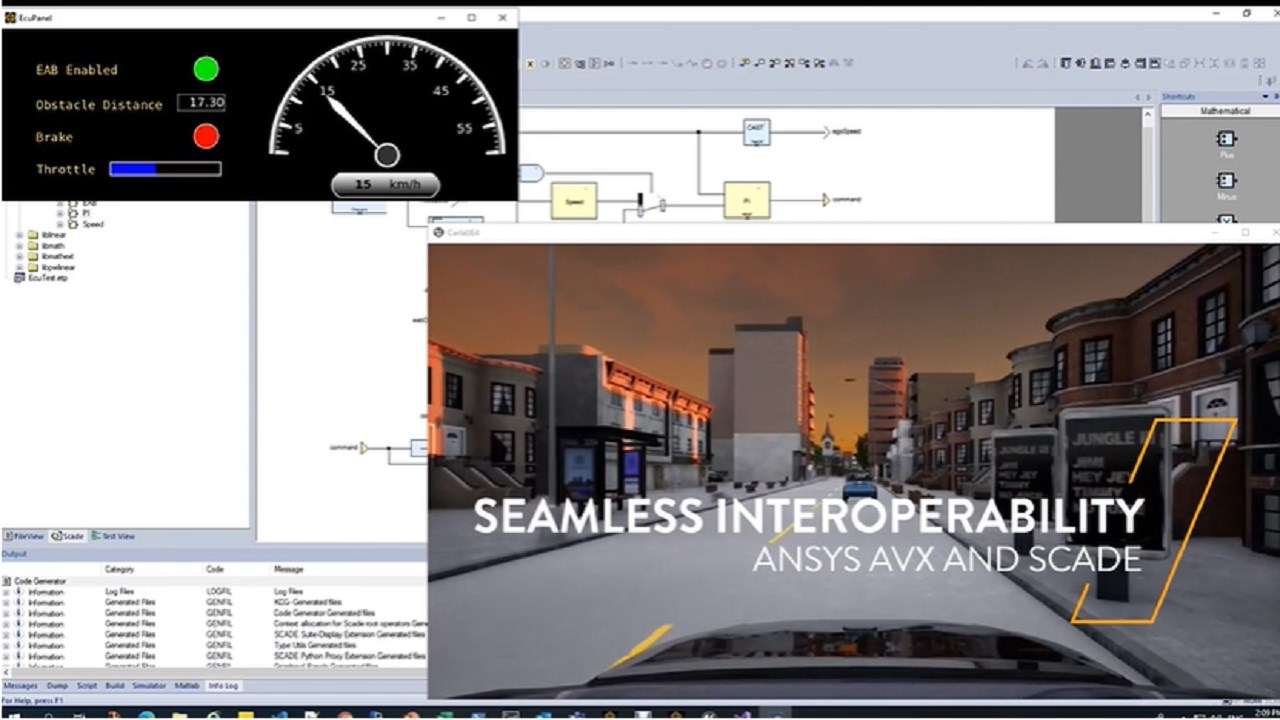The height and width of the screenshot is (720, 1280).
Task: Open the Messages output tab
Action: click(x=20, y=685)
